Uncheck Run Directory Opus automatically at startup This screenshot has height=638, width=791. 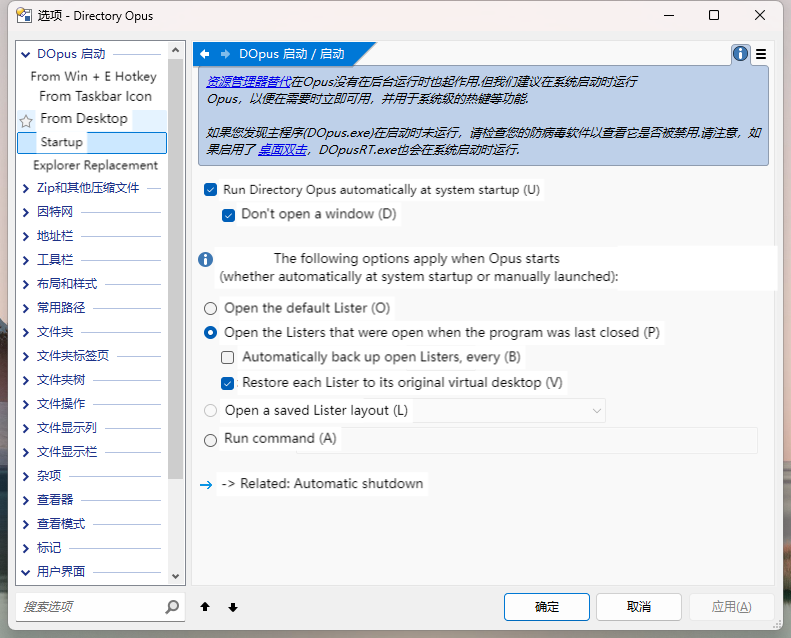[210, 190]
